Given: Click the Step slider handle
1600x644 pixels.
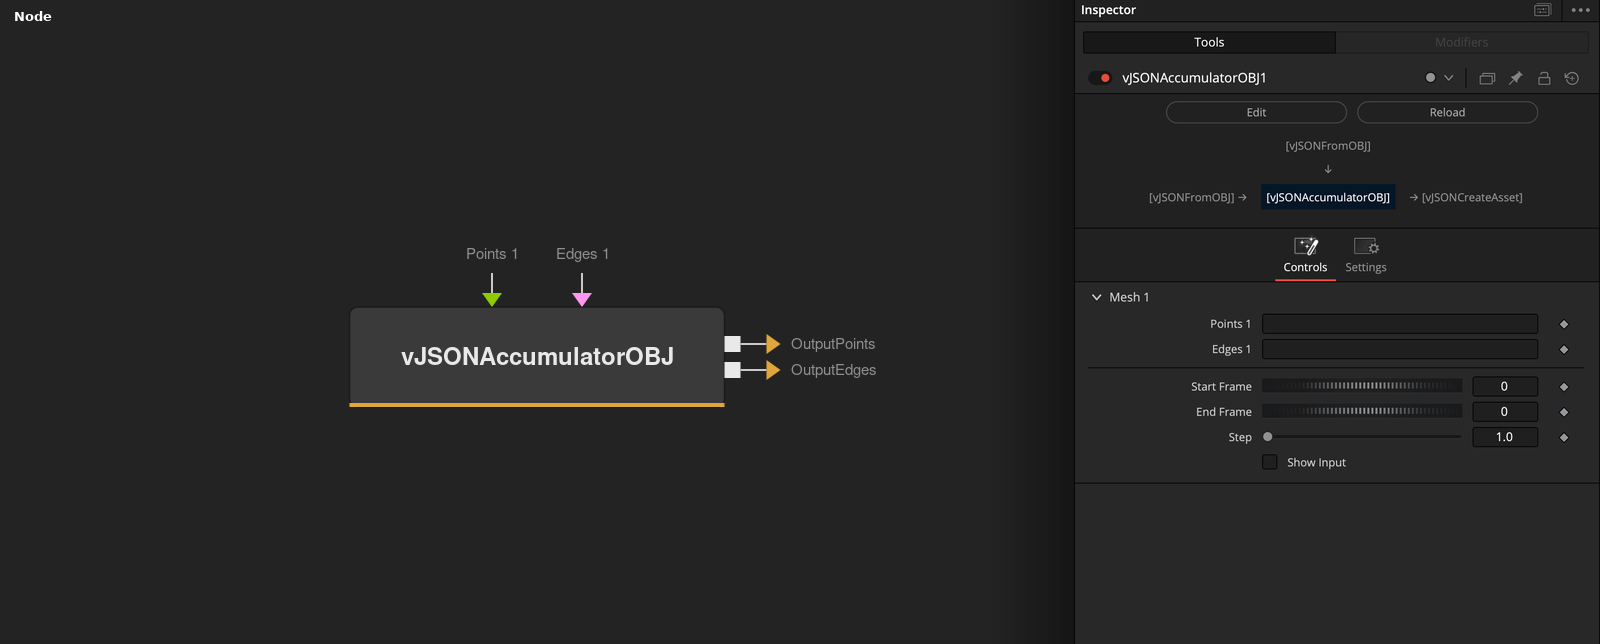Looking at the screenshot, I should (1268, 437).
